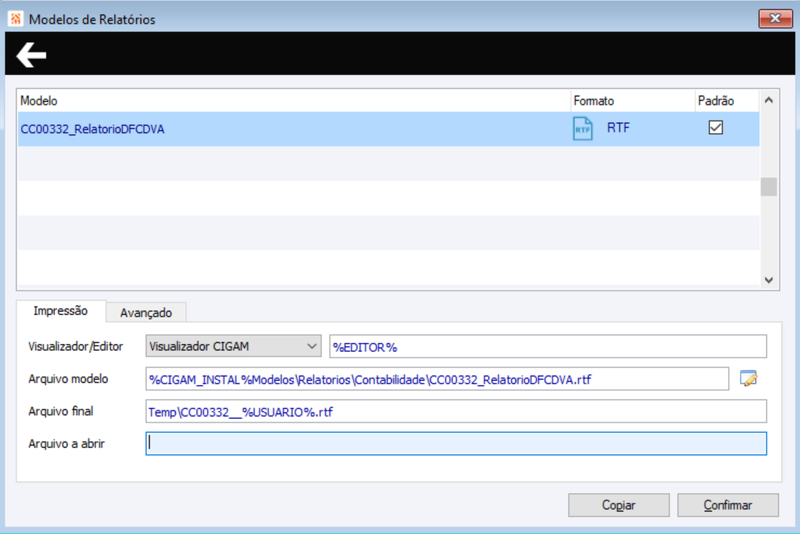Open the edit template file pencil icon

coord(748,378)
